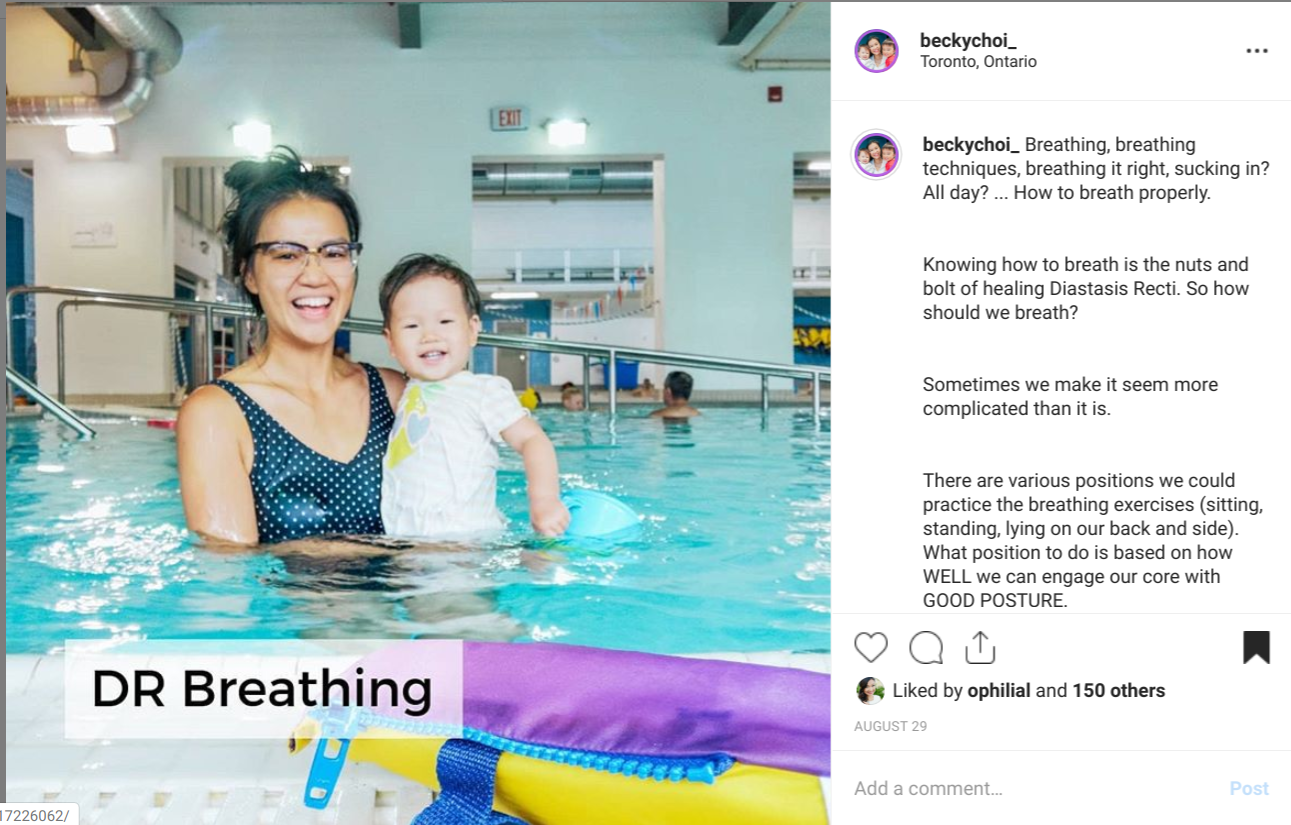Open the Toronto, Ontario location link
The height and width of the screenshot is (825, 1291).
coord(978,62)
